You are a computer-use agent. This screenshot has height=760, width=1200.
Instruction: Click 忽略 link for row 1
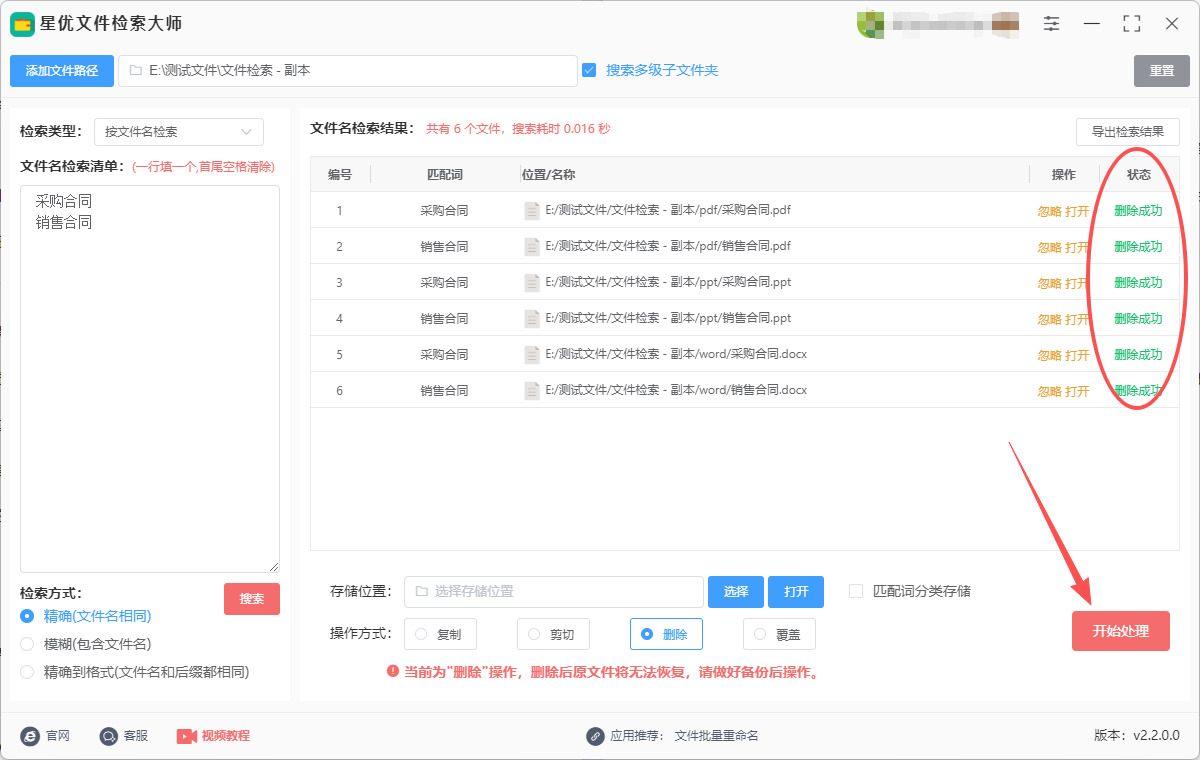(1049, 212)
